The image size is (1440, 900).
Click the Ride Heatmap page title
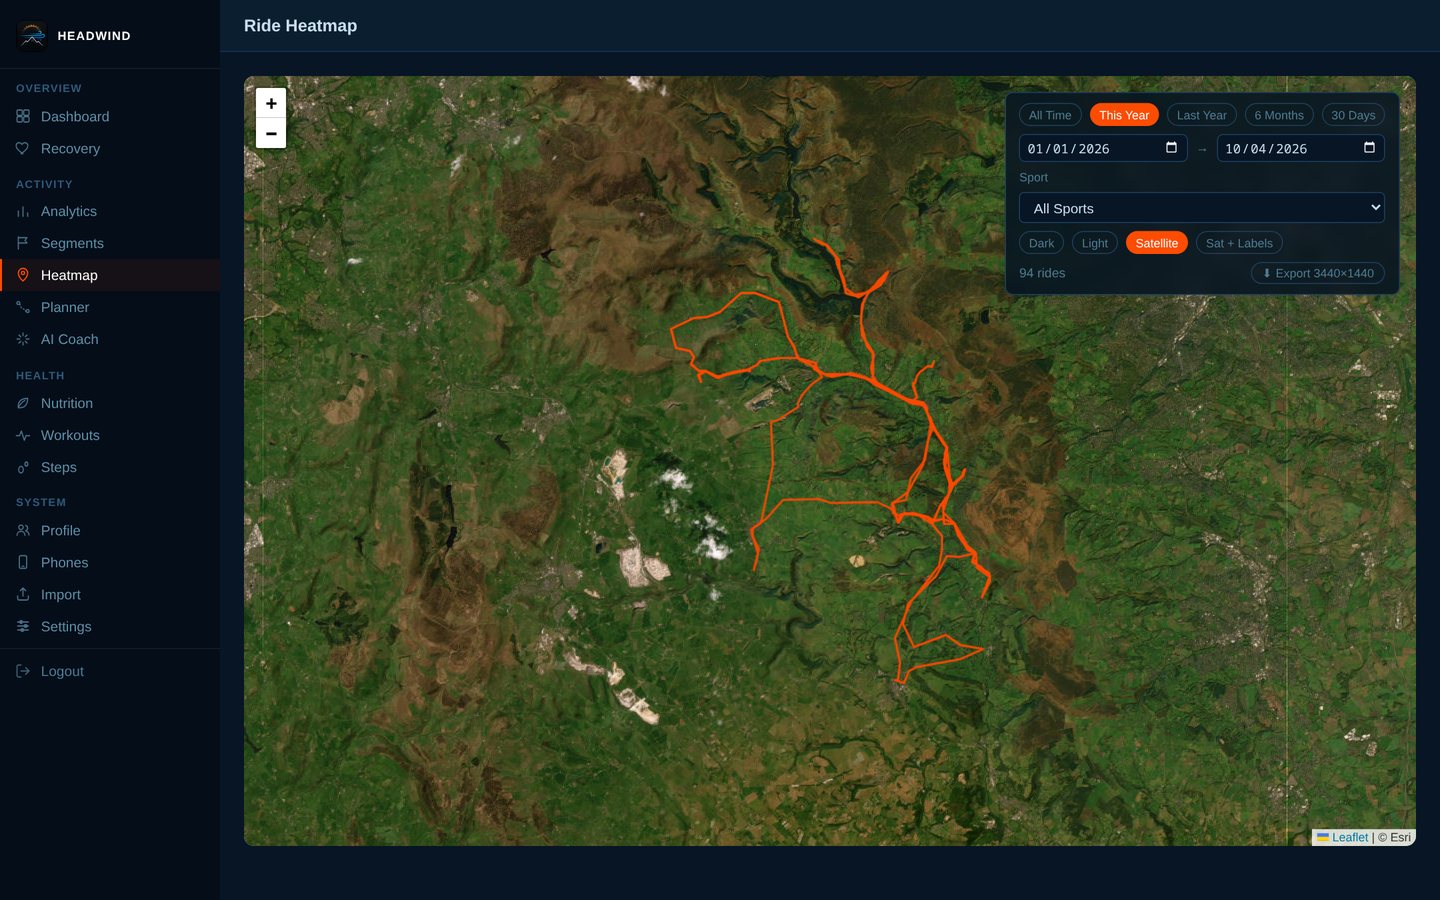click(300, 26)
